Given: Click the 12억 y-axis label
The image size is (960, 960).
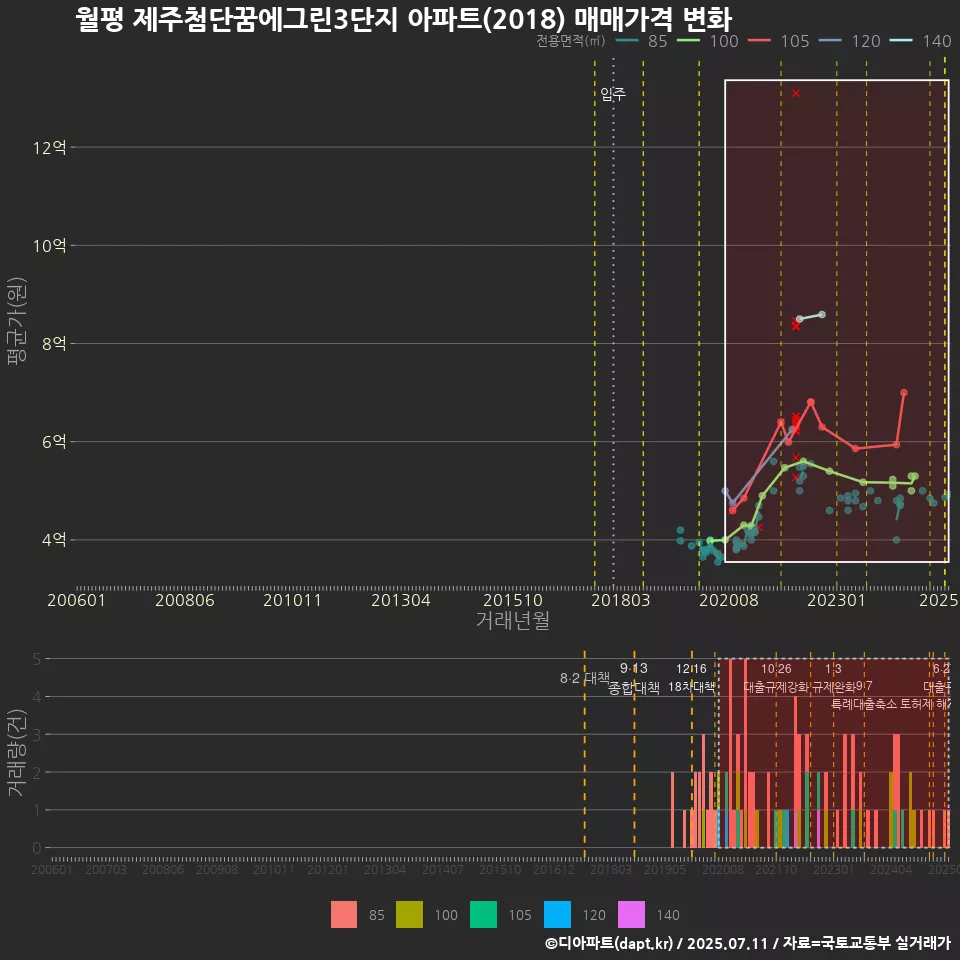Looking at the screenshot, I should tap(50, 148).
